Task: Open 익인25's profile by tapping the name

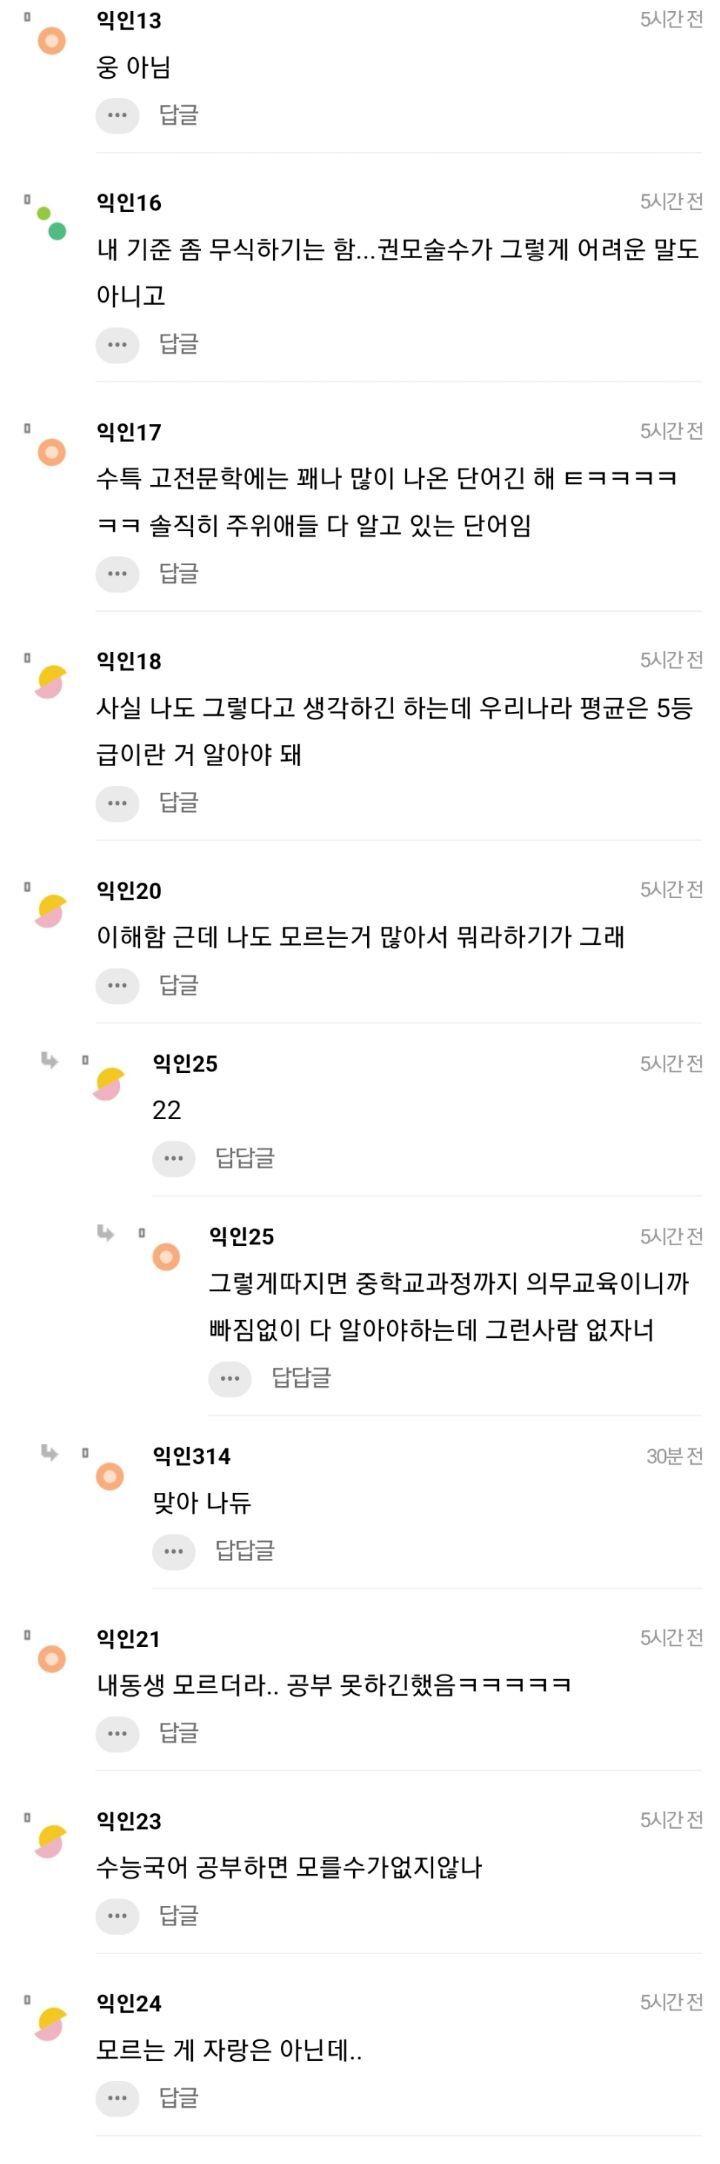Action: 186,1064
